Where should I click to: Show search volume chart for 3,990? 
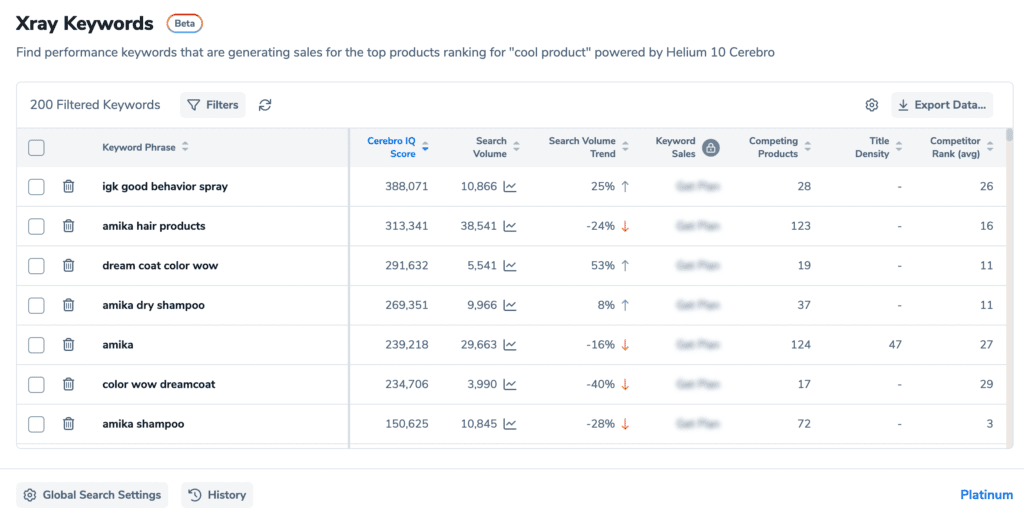510,384
